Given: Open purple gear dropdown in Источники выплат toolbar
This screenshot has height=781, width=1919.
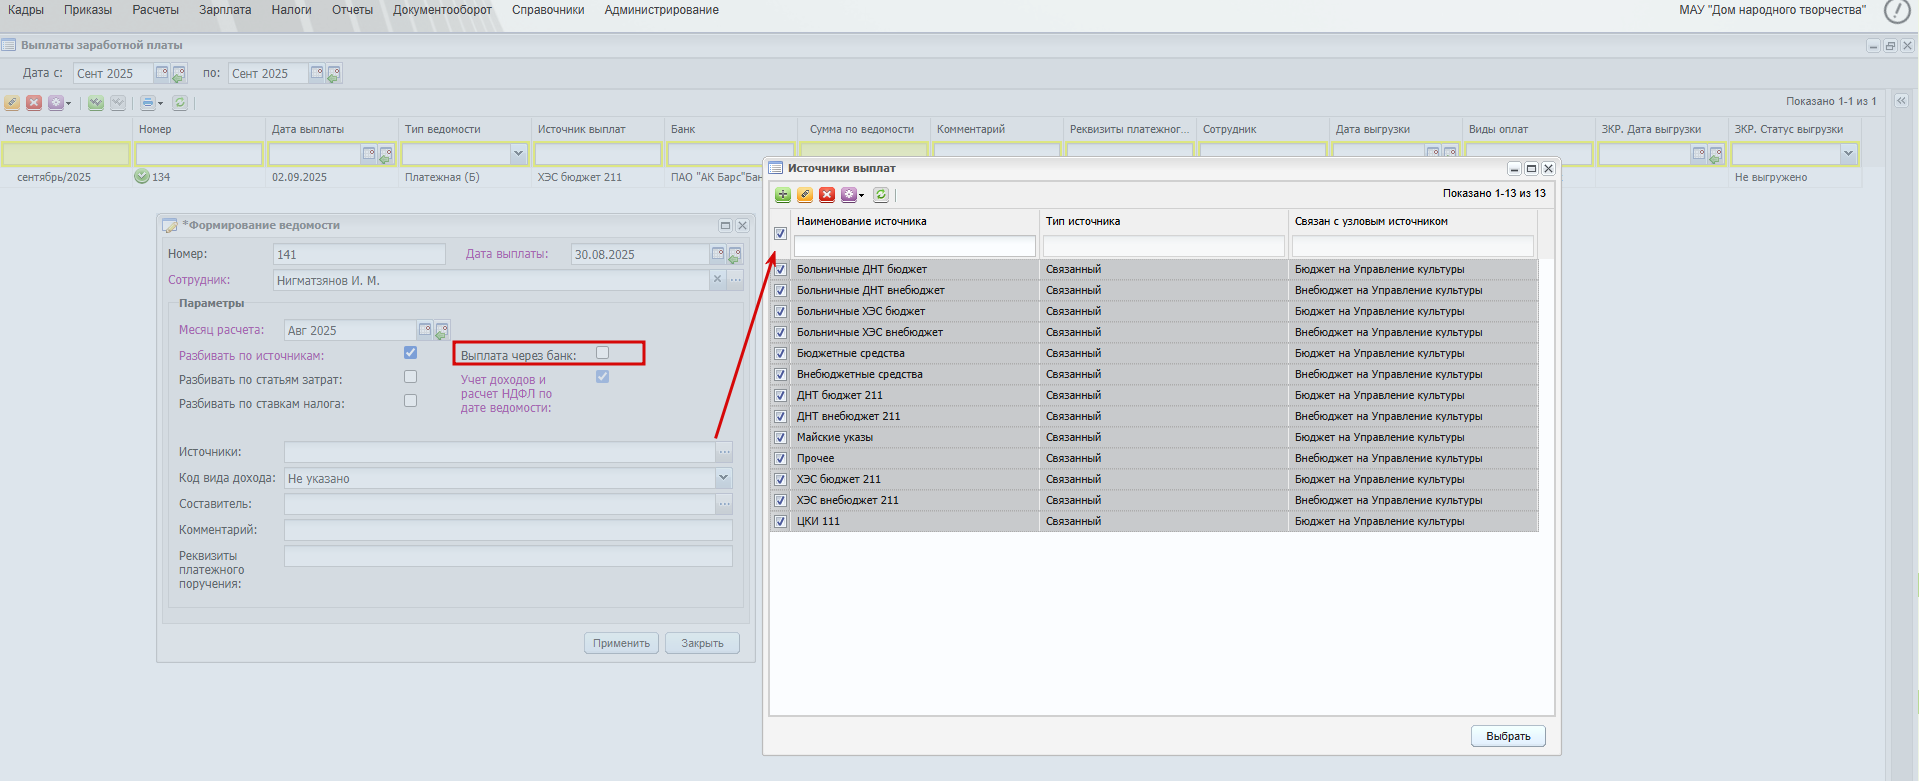Looking at the screenshot, I should [x=852, y=195].
